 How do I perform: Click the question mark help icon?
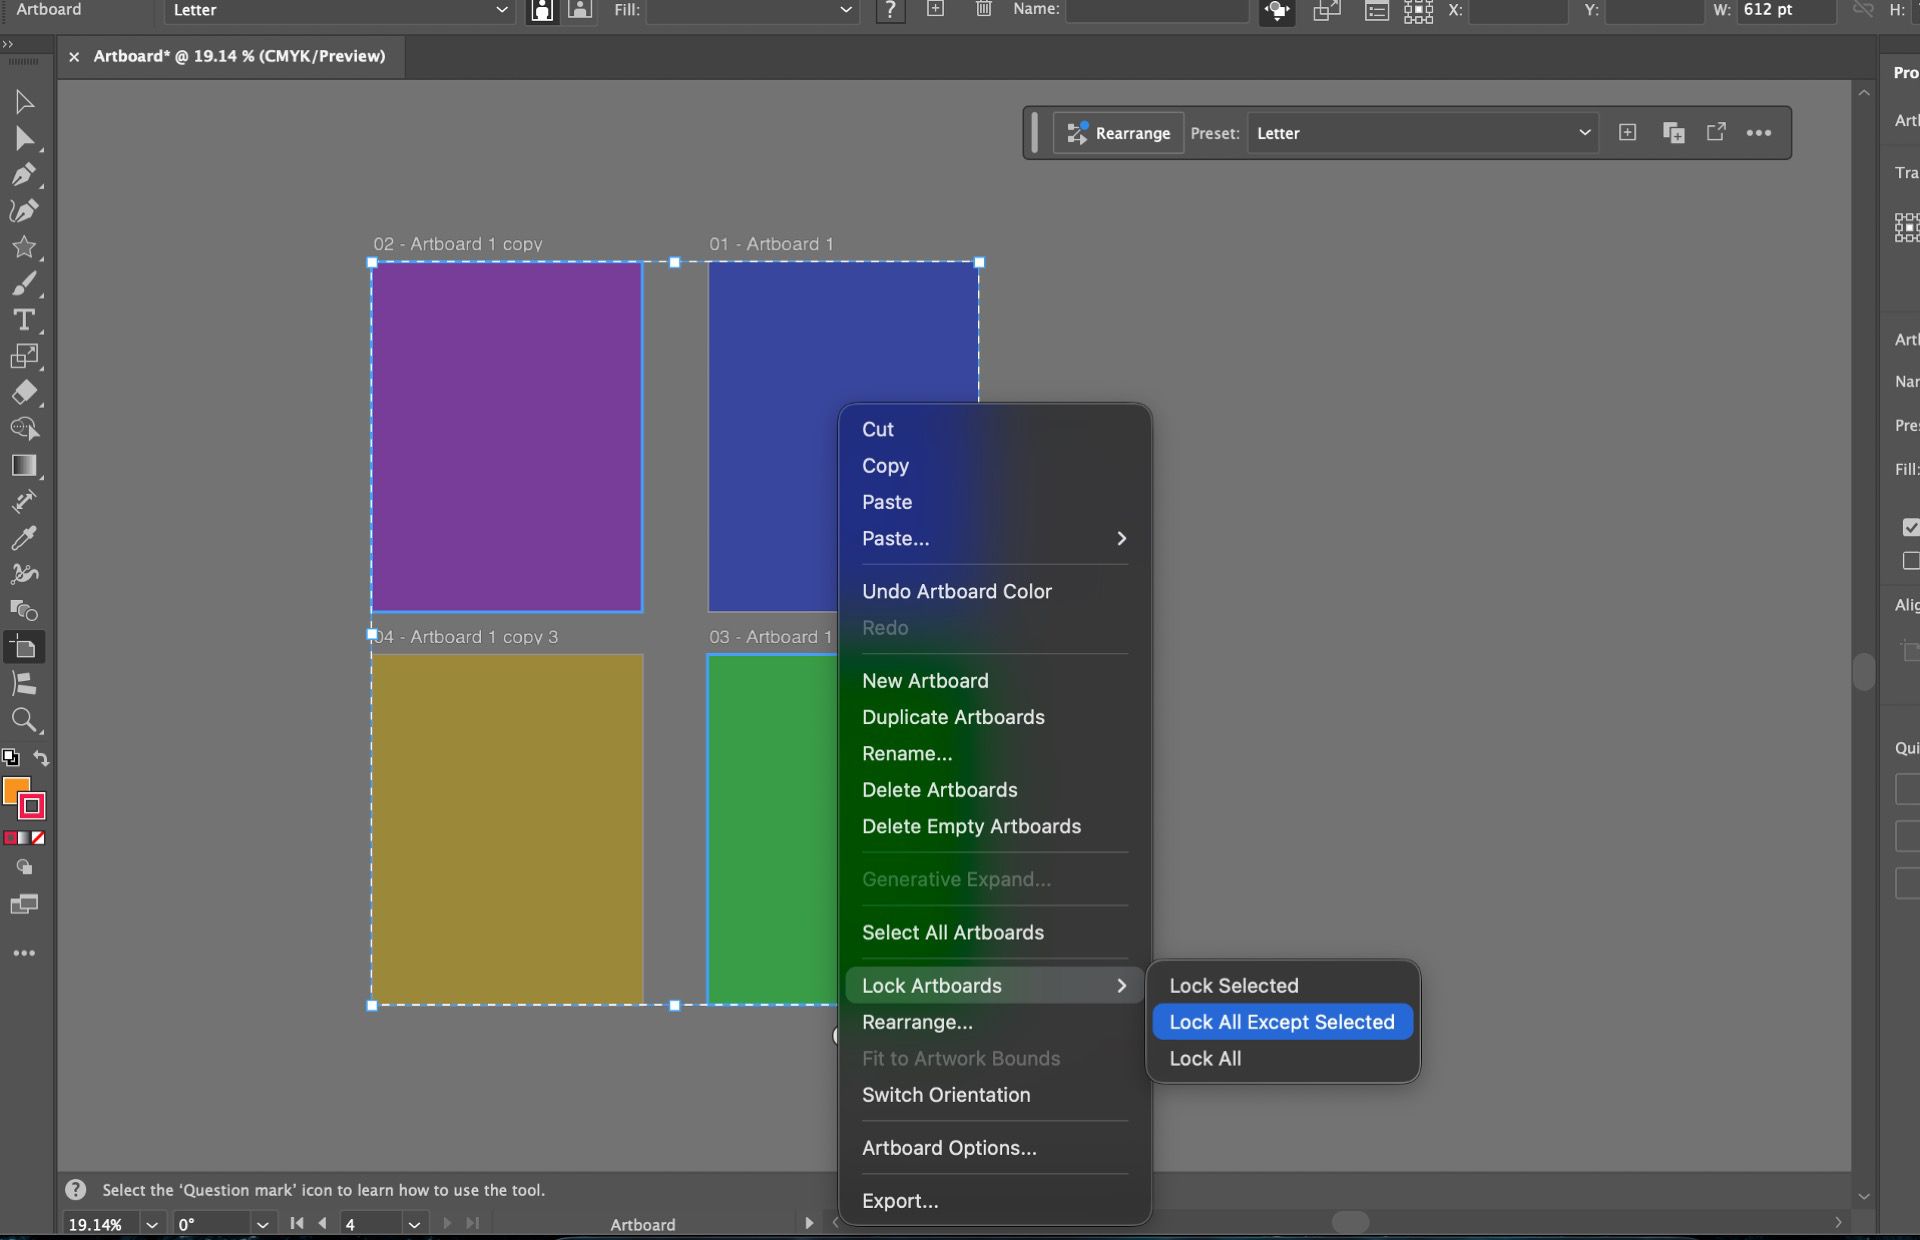(x=889, y=10)
